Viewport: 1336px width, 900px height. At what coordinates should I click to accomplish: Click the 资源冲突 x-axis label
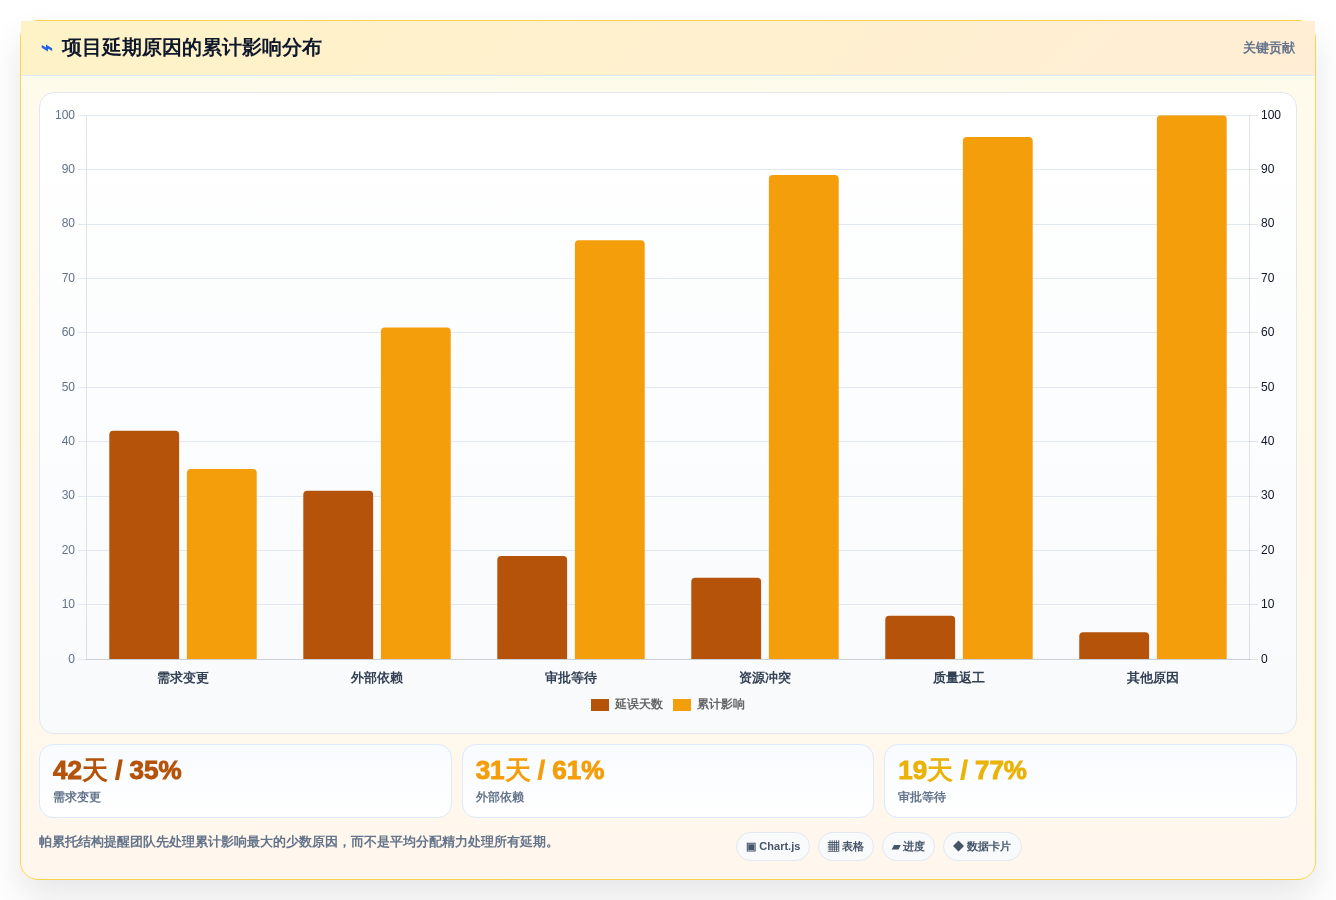coord(765,678)
